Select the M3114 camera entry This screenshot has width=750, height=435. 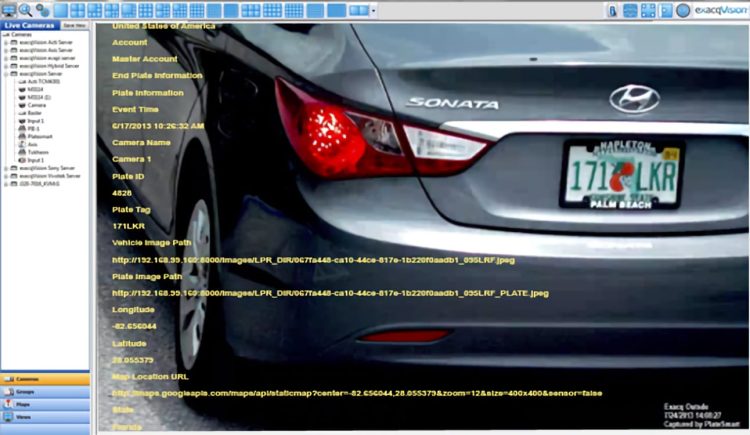tap(35, 89)
